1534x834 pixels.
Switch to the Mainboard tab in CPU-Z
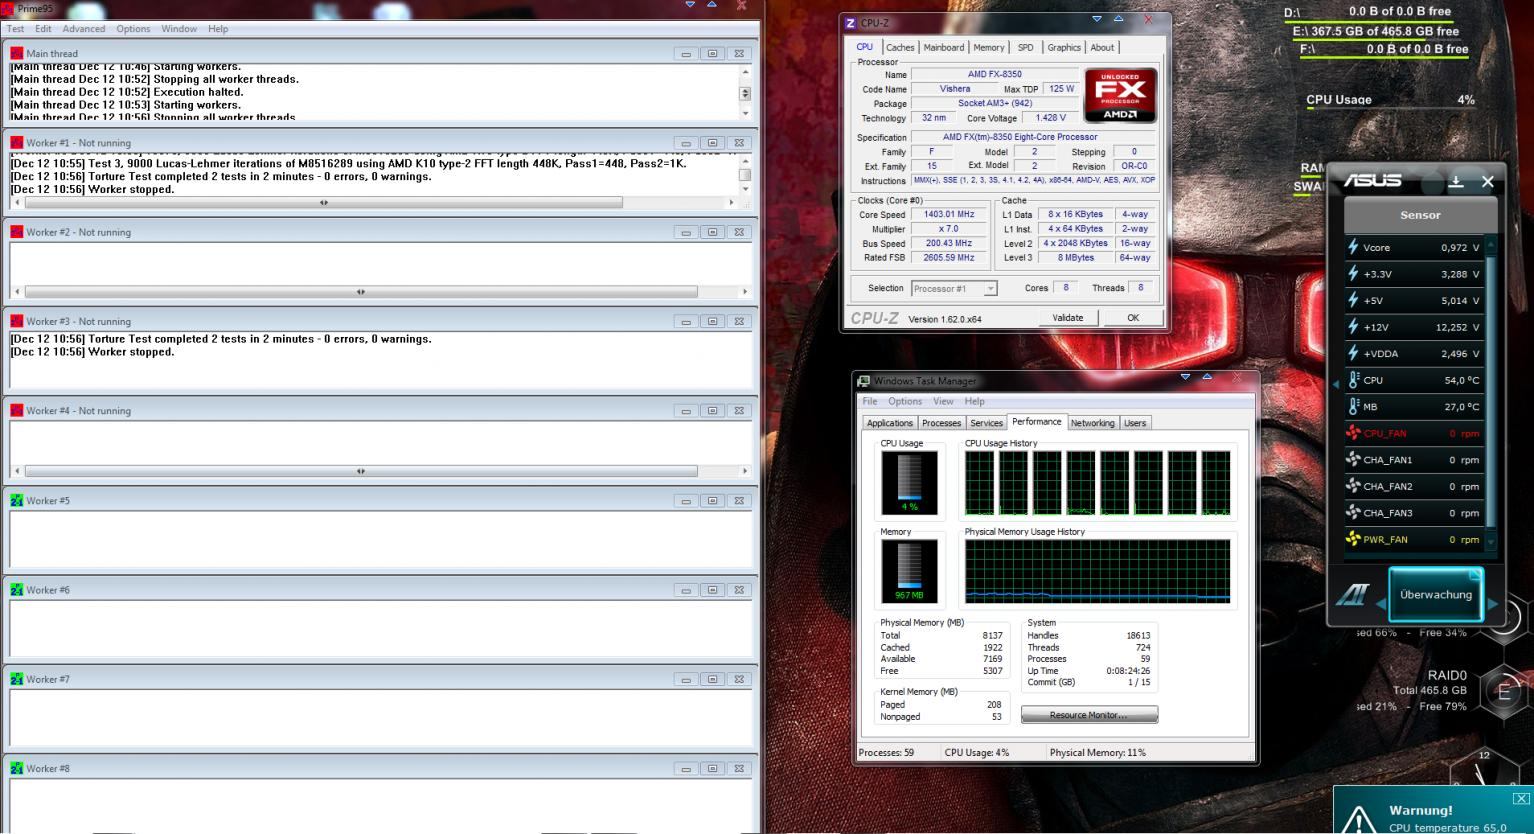click(943, 47)
